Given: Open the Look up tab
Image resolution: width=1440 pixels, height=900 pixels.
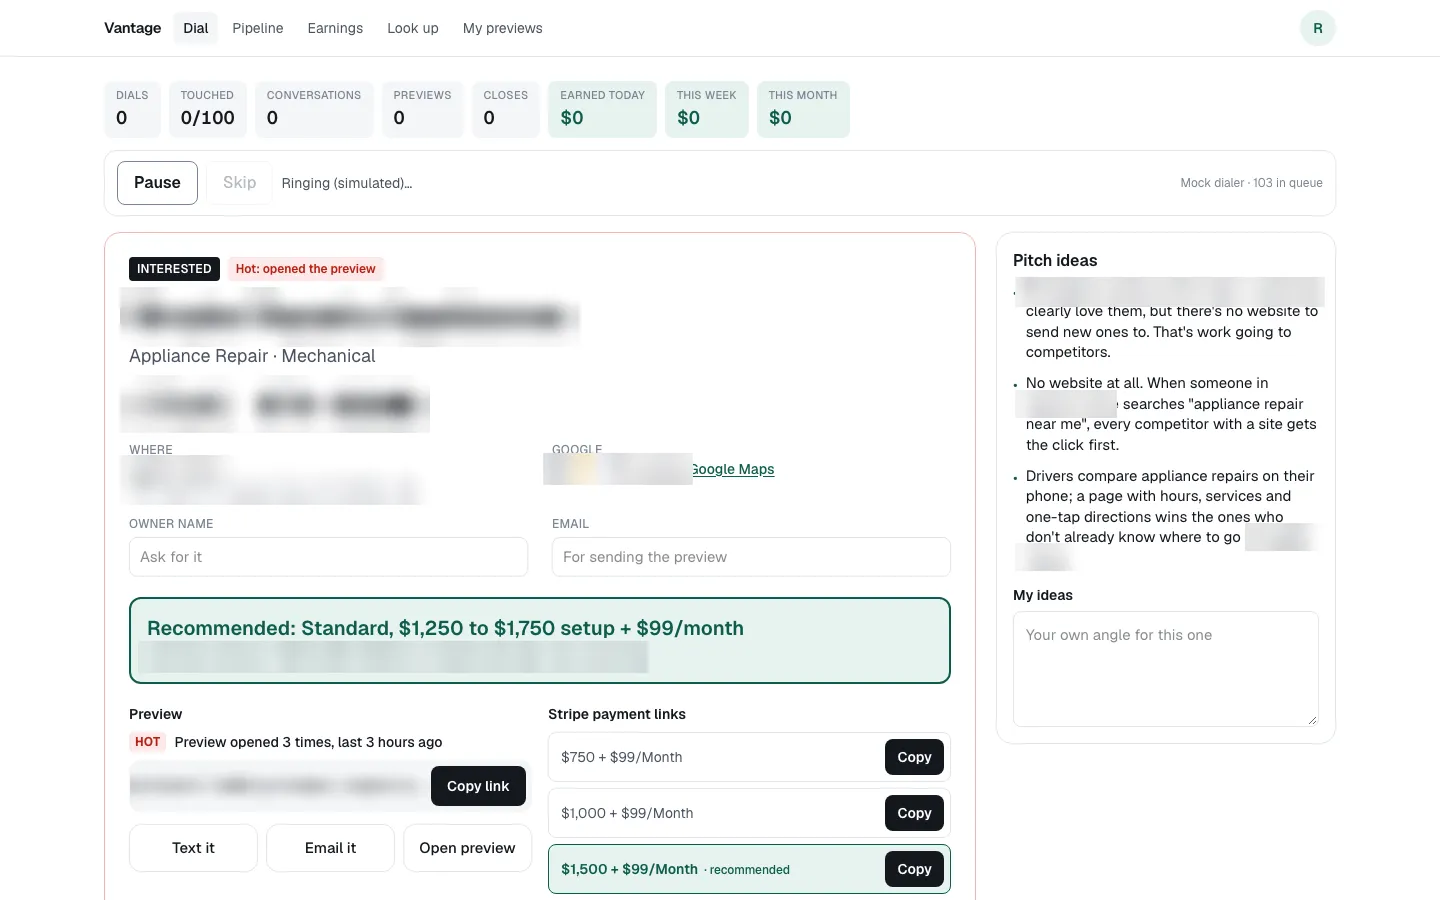Looking at the screenshot, I should click(x=413, y=28).
